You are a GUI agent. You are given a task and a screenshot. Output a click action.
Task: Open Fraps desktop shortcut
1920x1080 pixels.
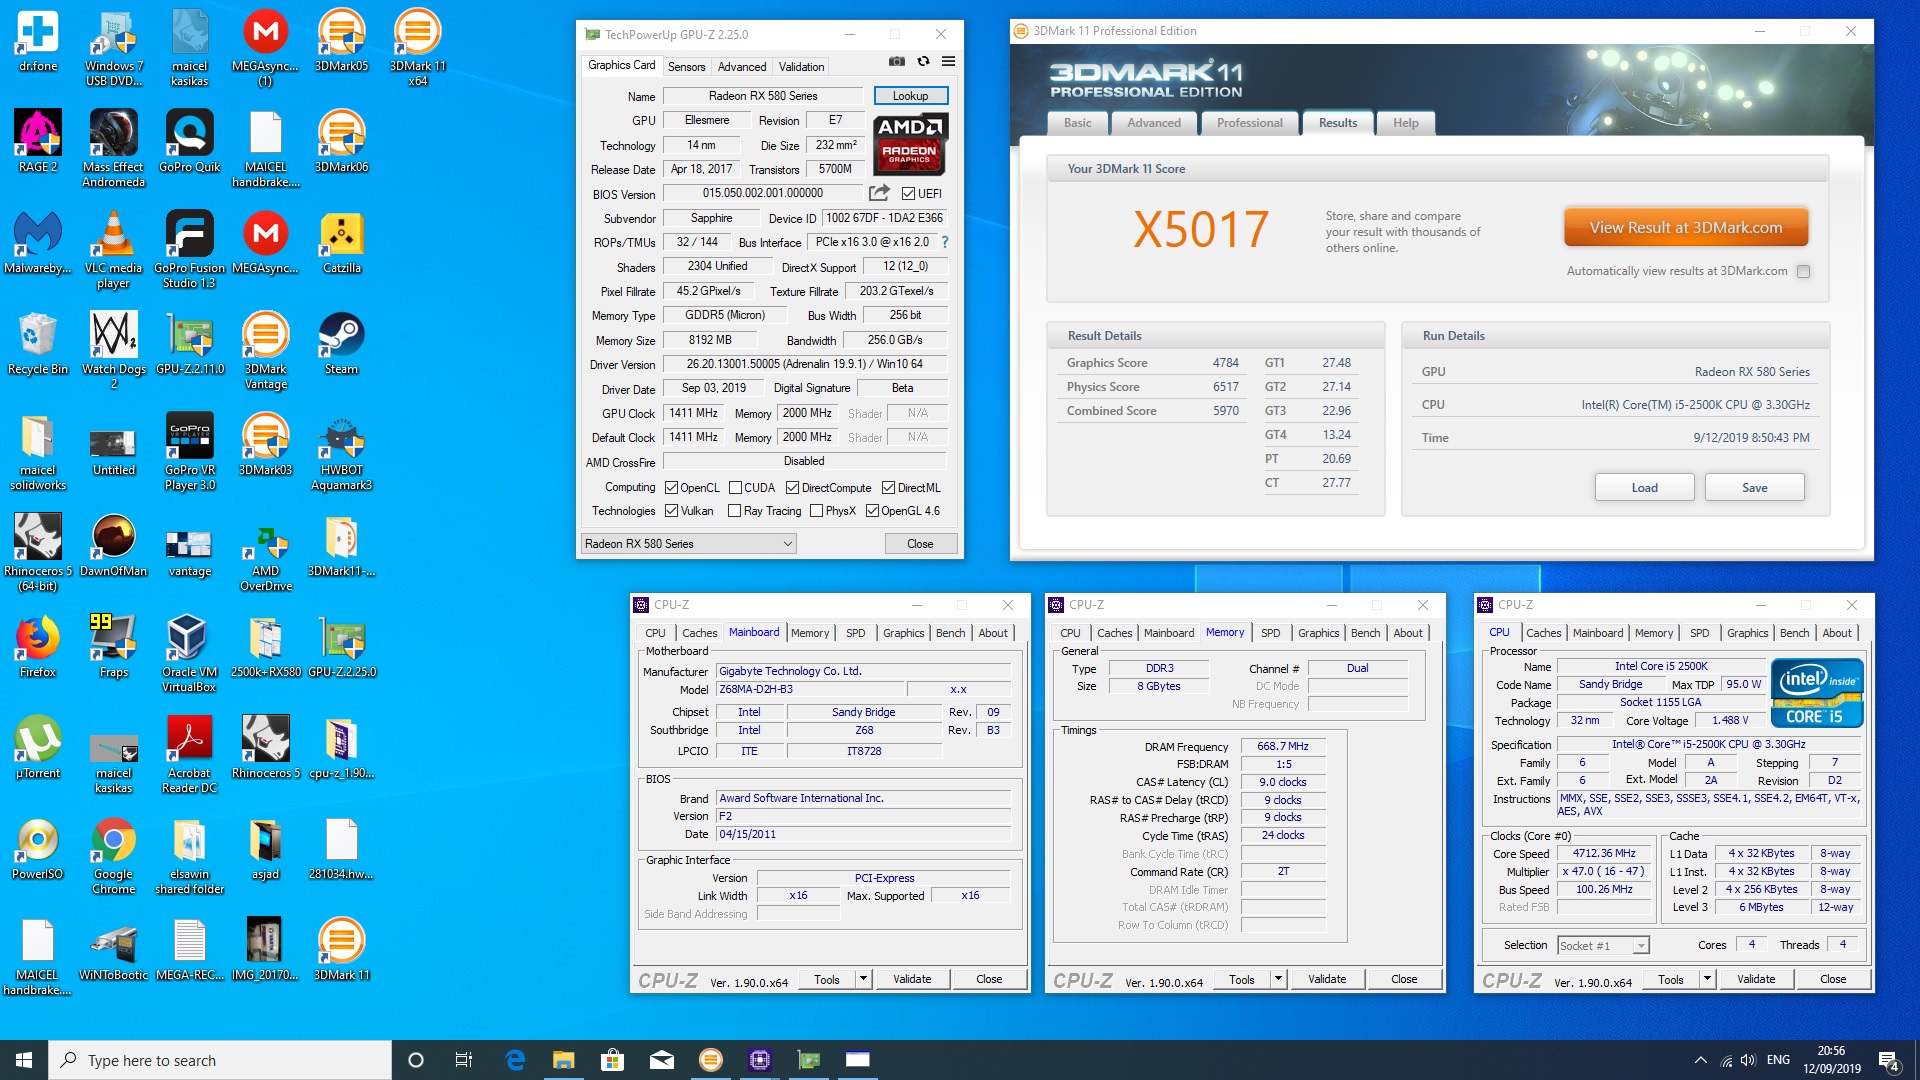113,646
